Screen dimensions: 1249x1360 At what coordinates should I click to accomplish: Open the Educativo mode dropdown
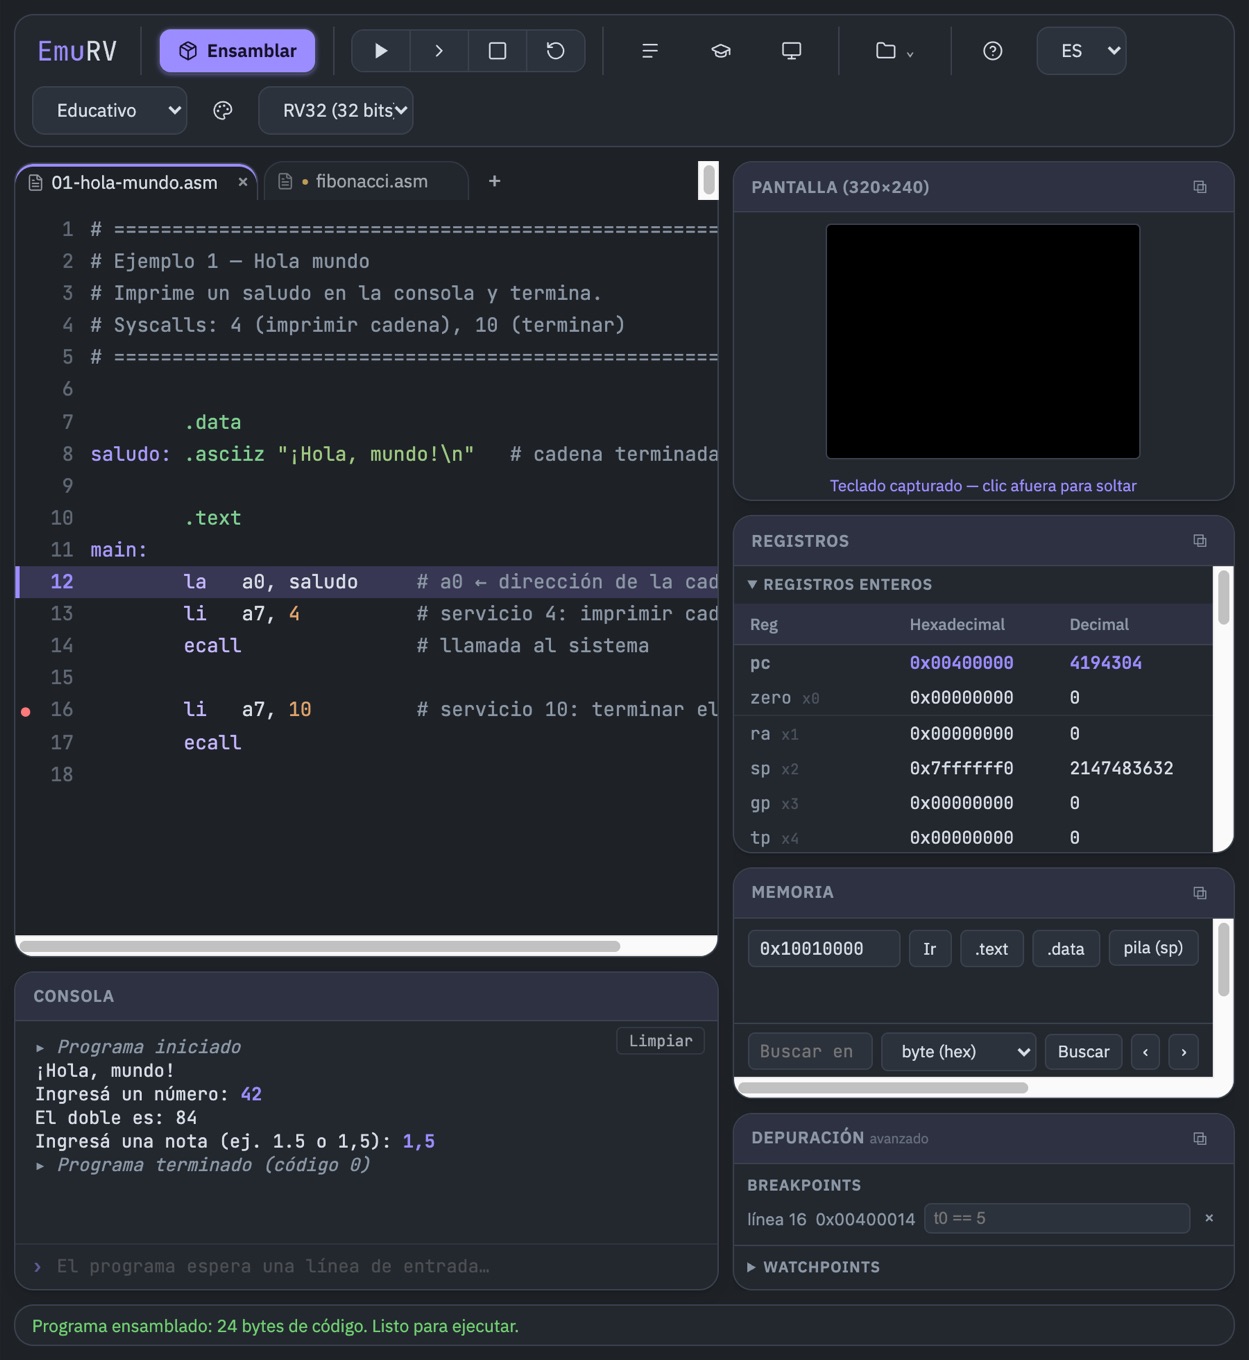110,110
